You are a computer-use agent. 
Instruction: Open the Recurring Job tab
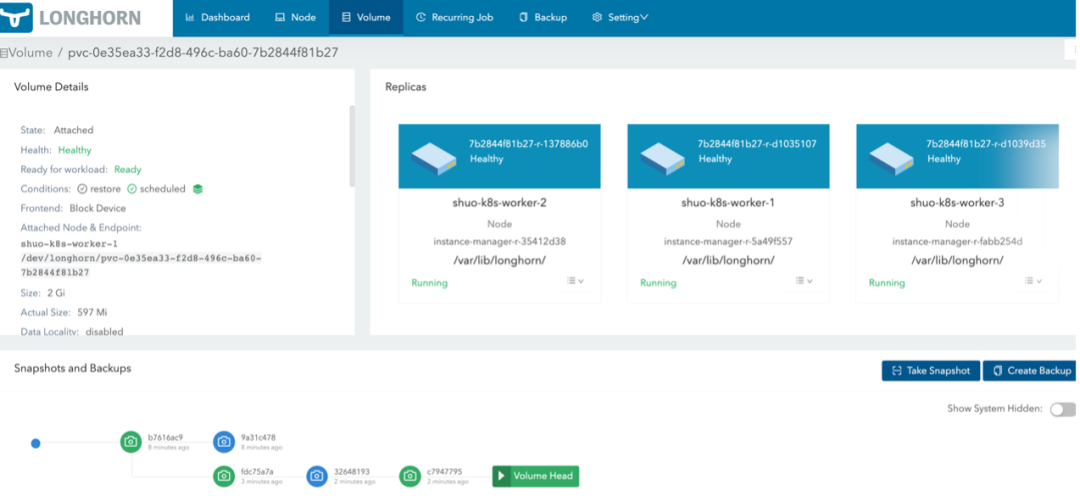coord(455,17)
